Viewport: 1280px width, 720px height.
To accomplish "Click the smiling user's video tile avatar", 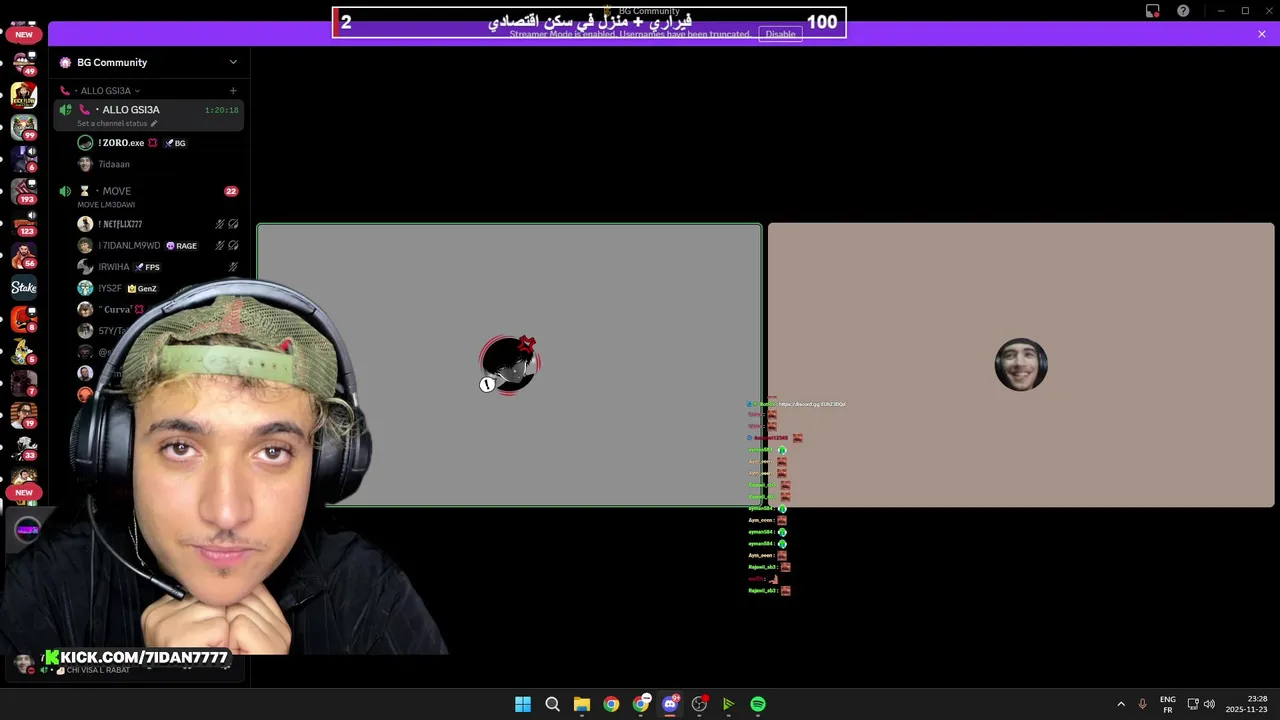I will click(x=1021, y=365).
